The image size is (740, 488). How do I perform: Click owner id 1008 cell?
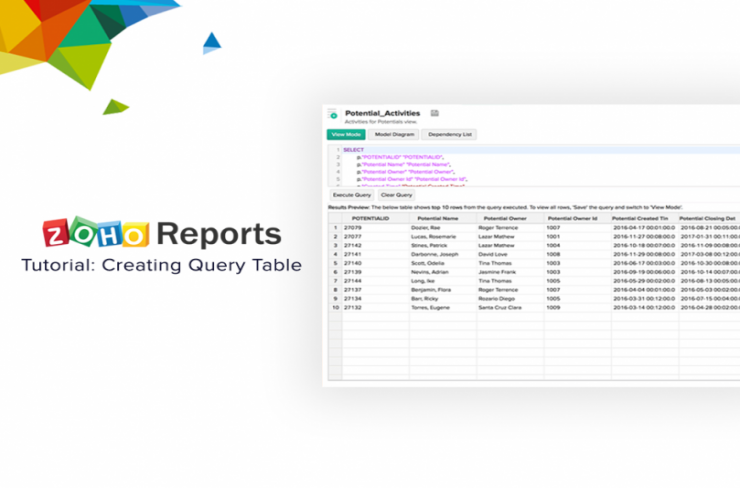click(x=578, y=254)
